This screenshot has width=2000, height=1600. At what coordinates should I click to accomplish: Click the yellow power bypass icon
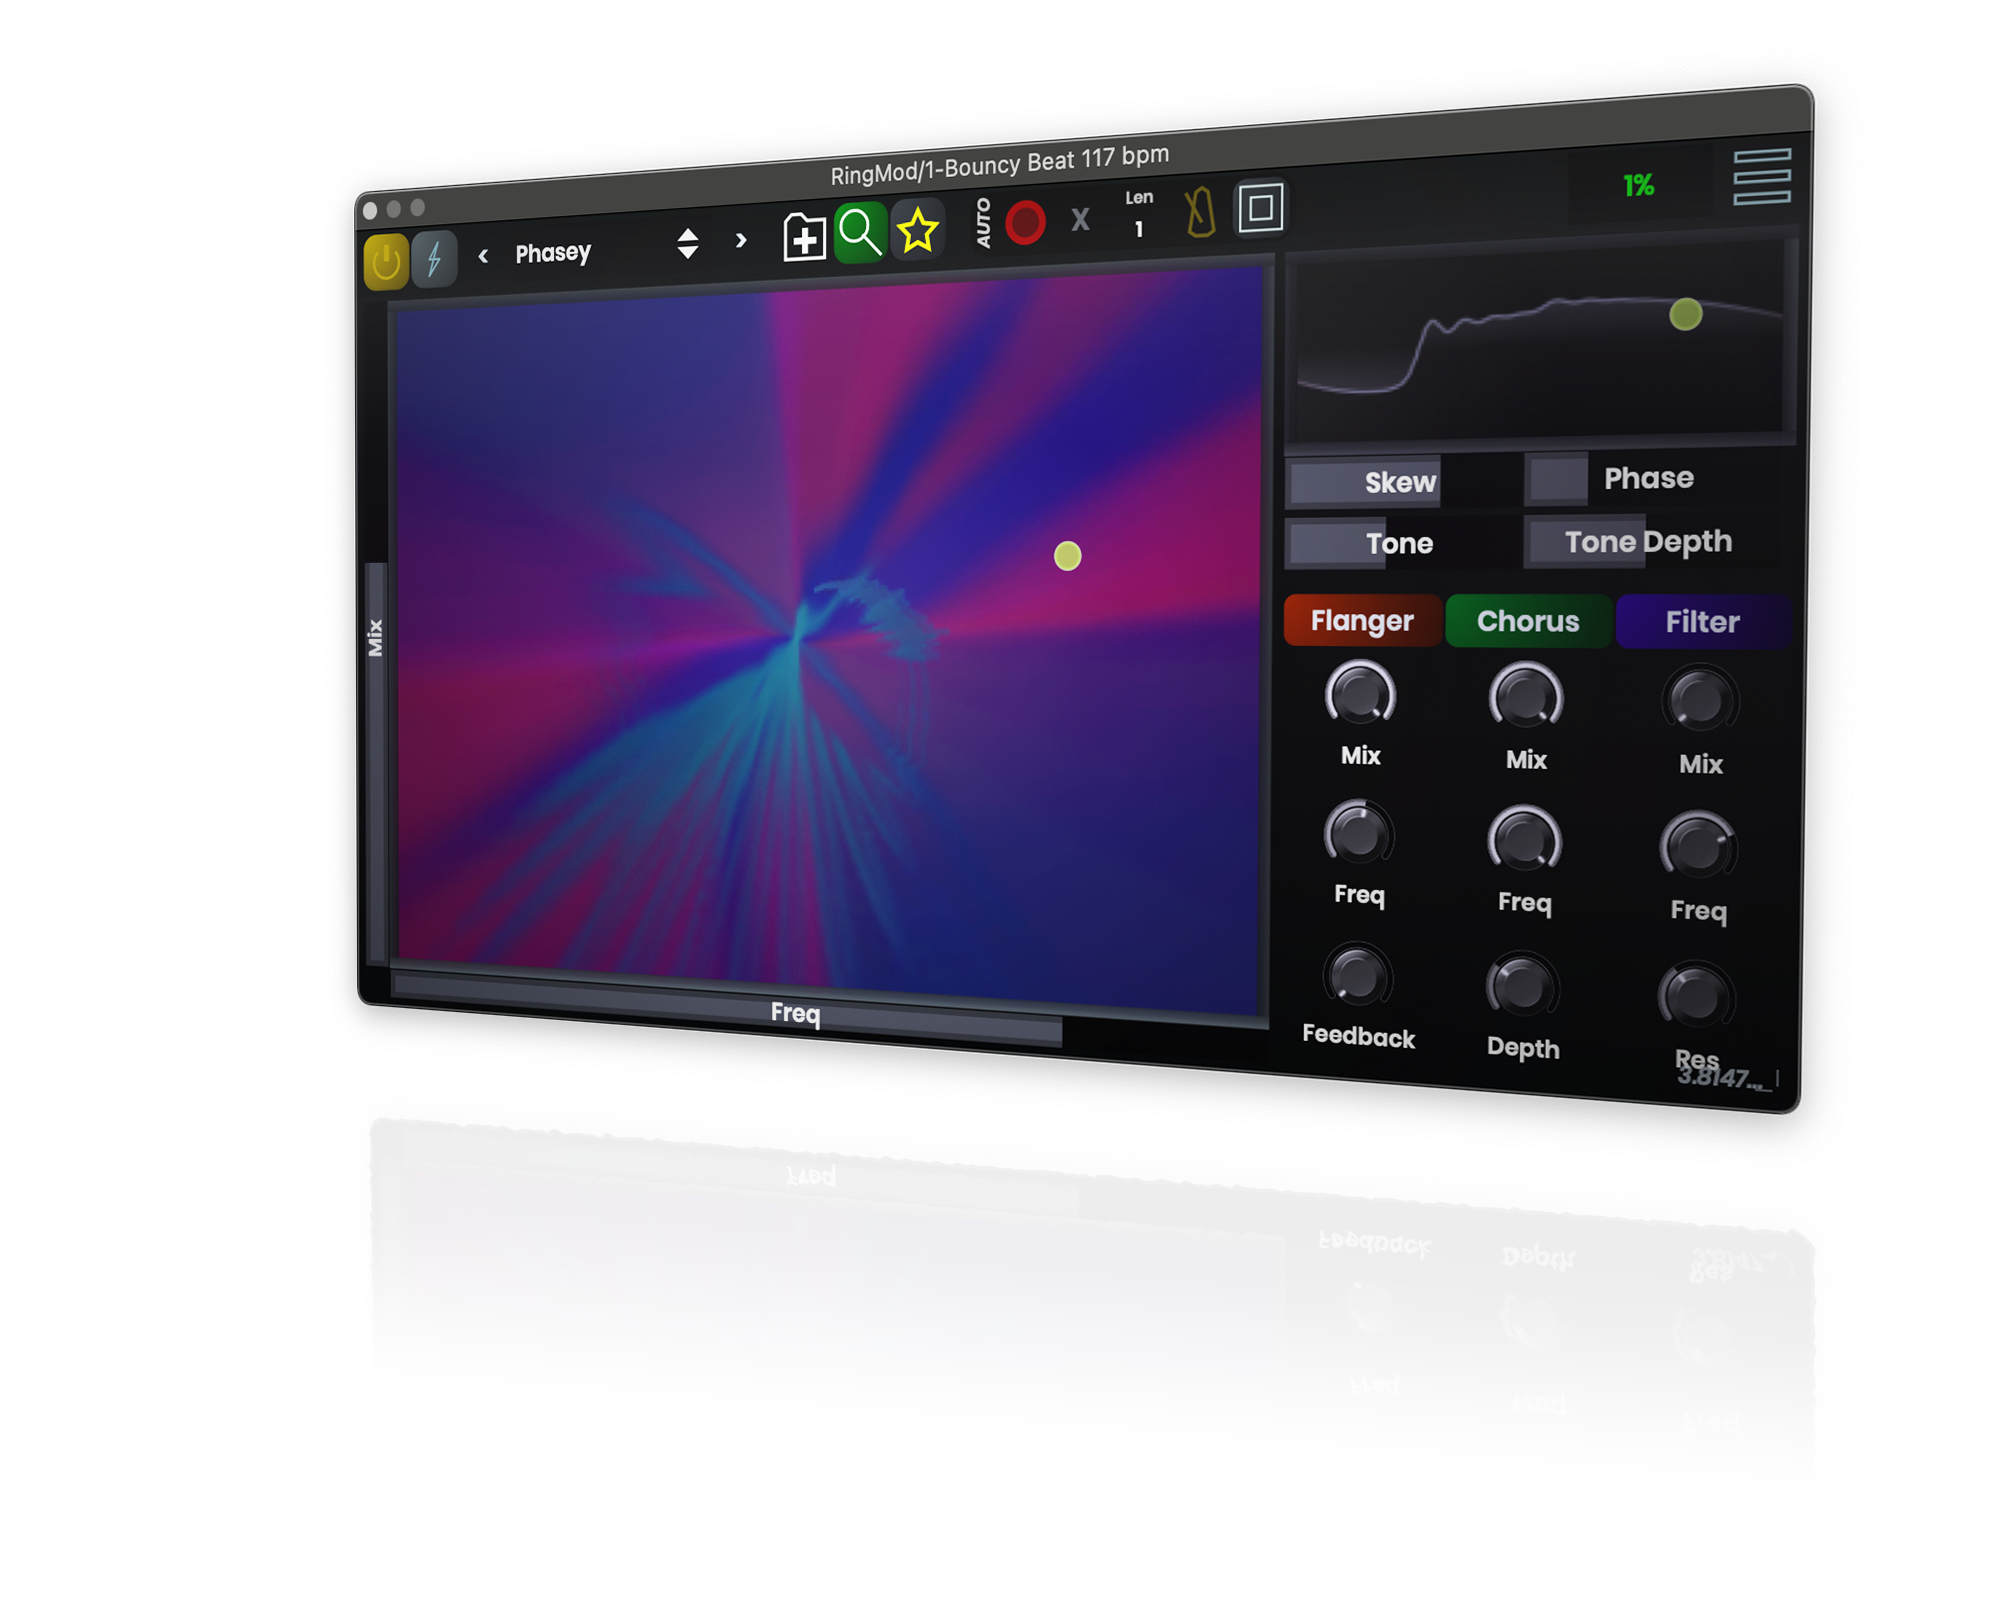(x=385, y=262)
